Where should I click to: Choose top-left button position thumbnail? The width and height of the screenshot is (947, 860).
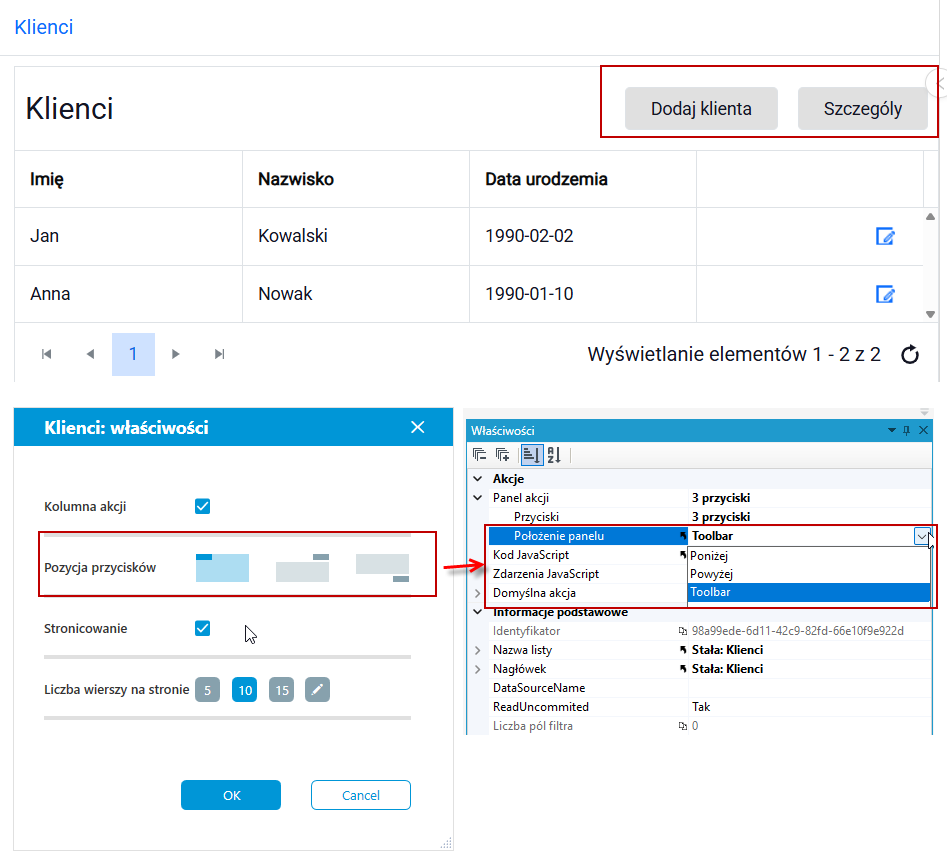(222, 568)
